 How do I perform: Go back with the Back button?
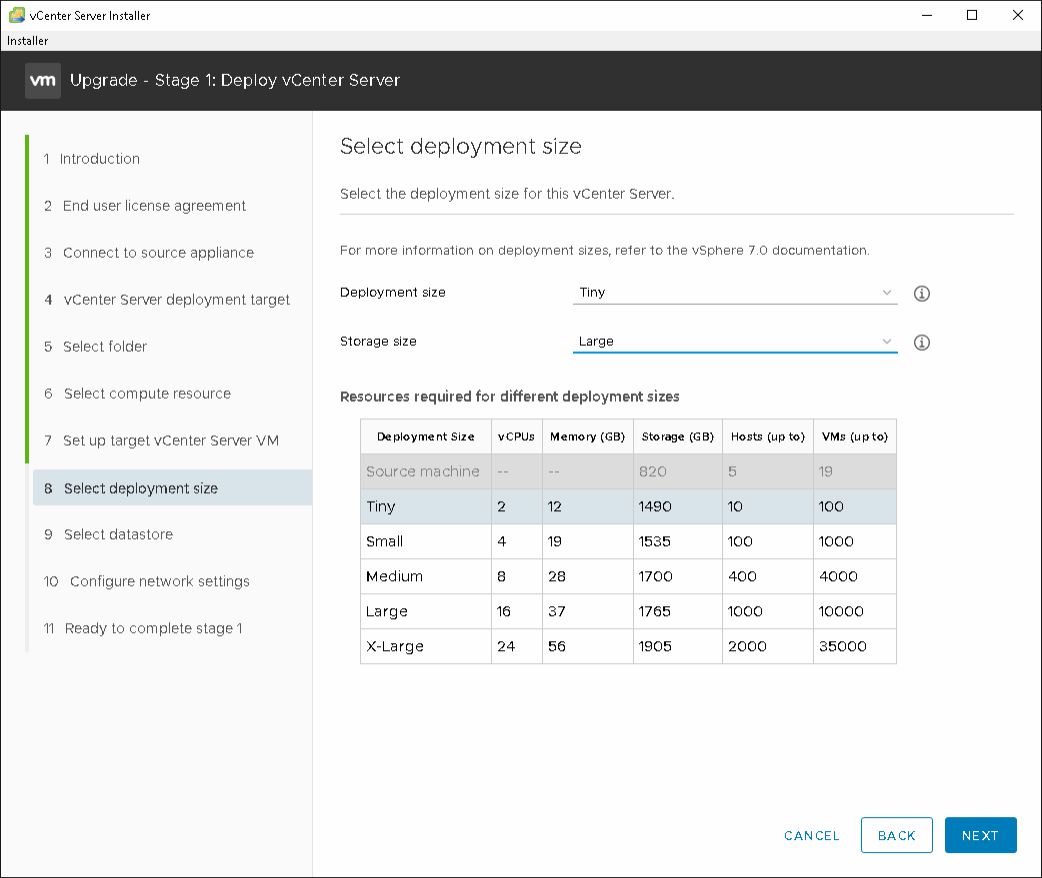tap(896, 835)
